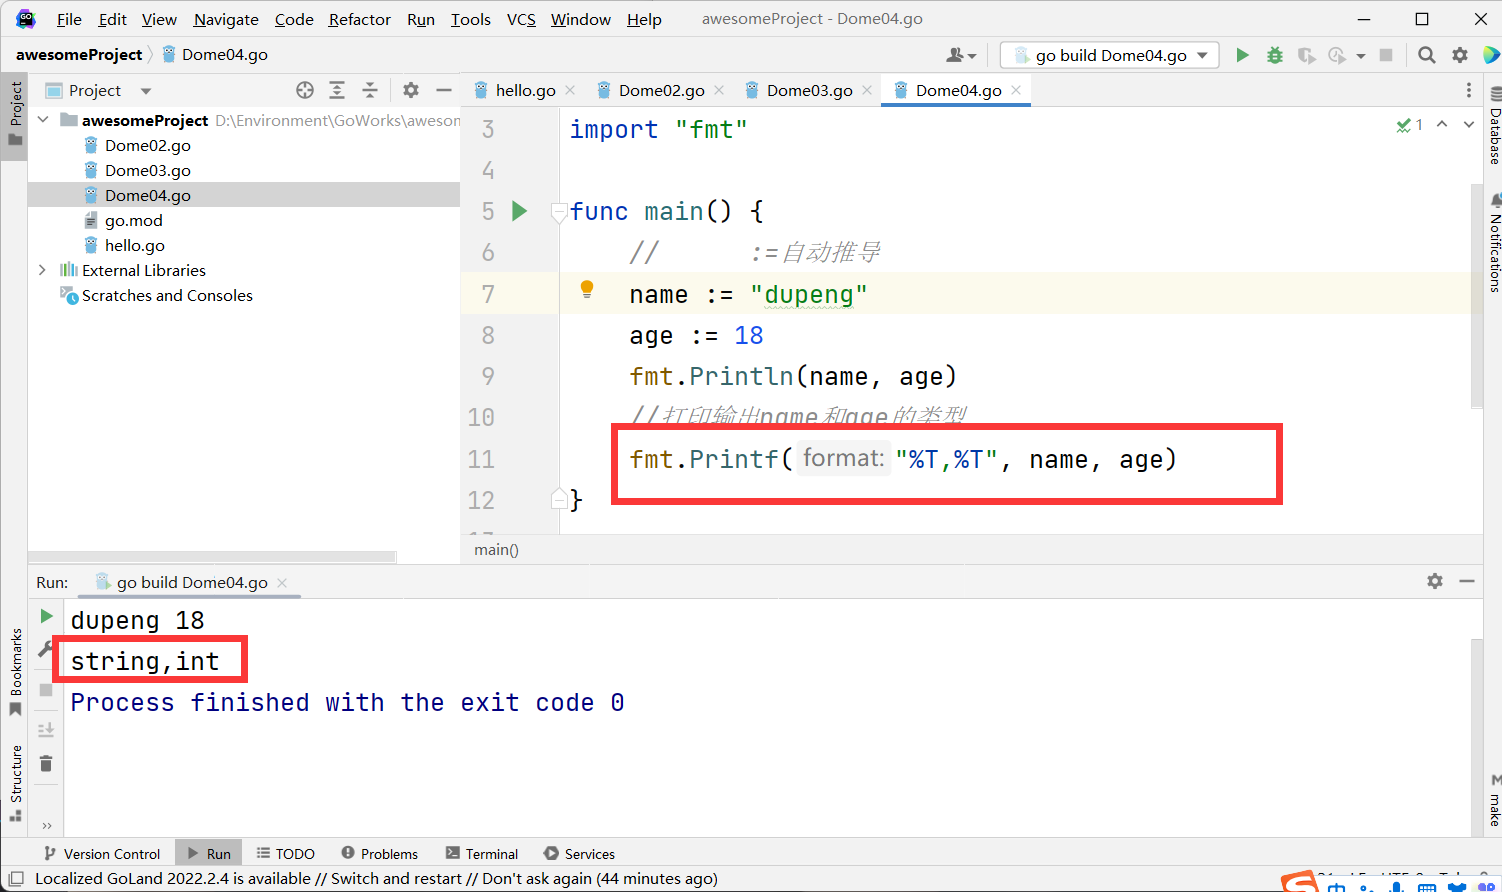Rerun program using Run panel green arrow

tap(46, 616)
